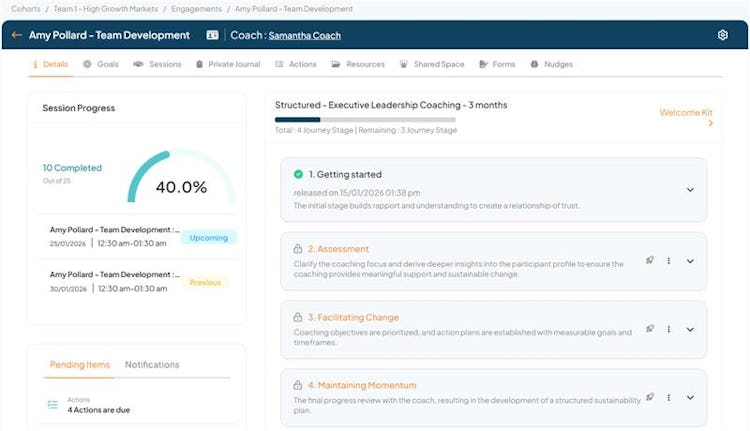The height and width of the screenshot is (431, 750).
Task: Expand the Maintaining Momentum stage chevron
Action: (x=690, y=398)
